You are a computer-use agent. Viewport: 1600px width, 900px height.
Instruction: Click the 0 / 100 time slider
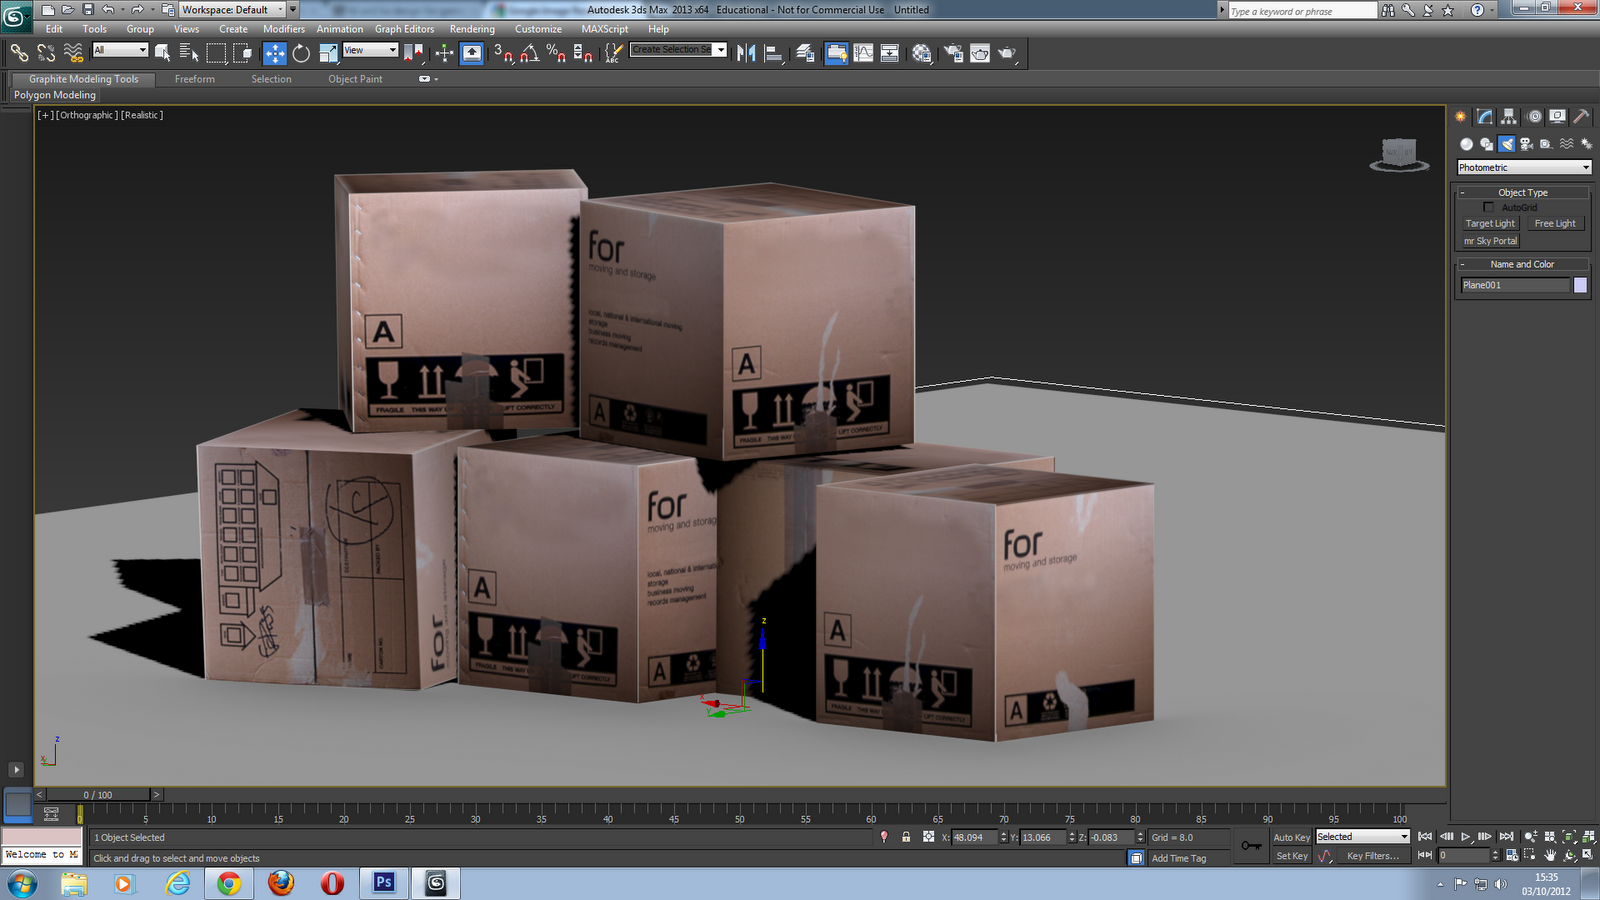click(x=98, y=795)
